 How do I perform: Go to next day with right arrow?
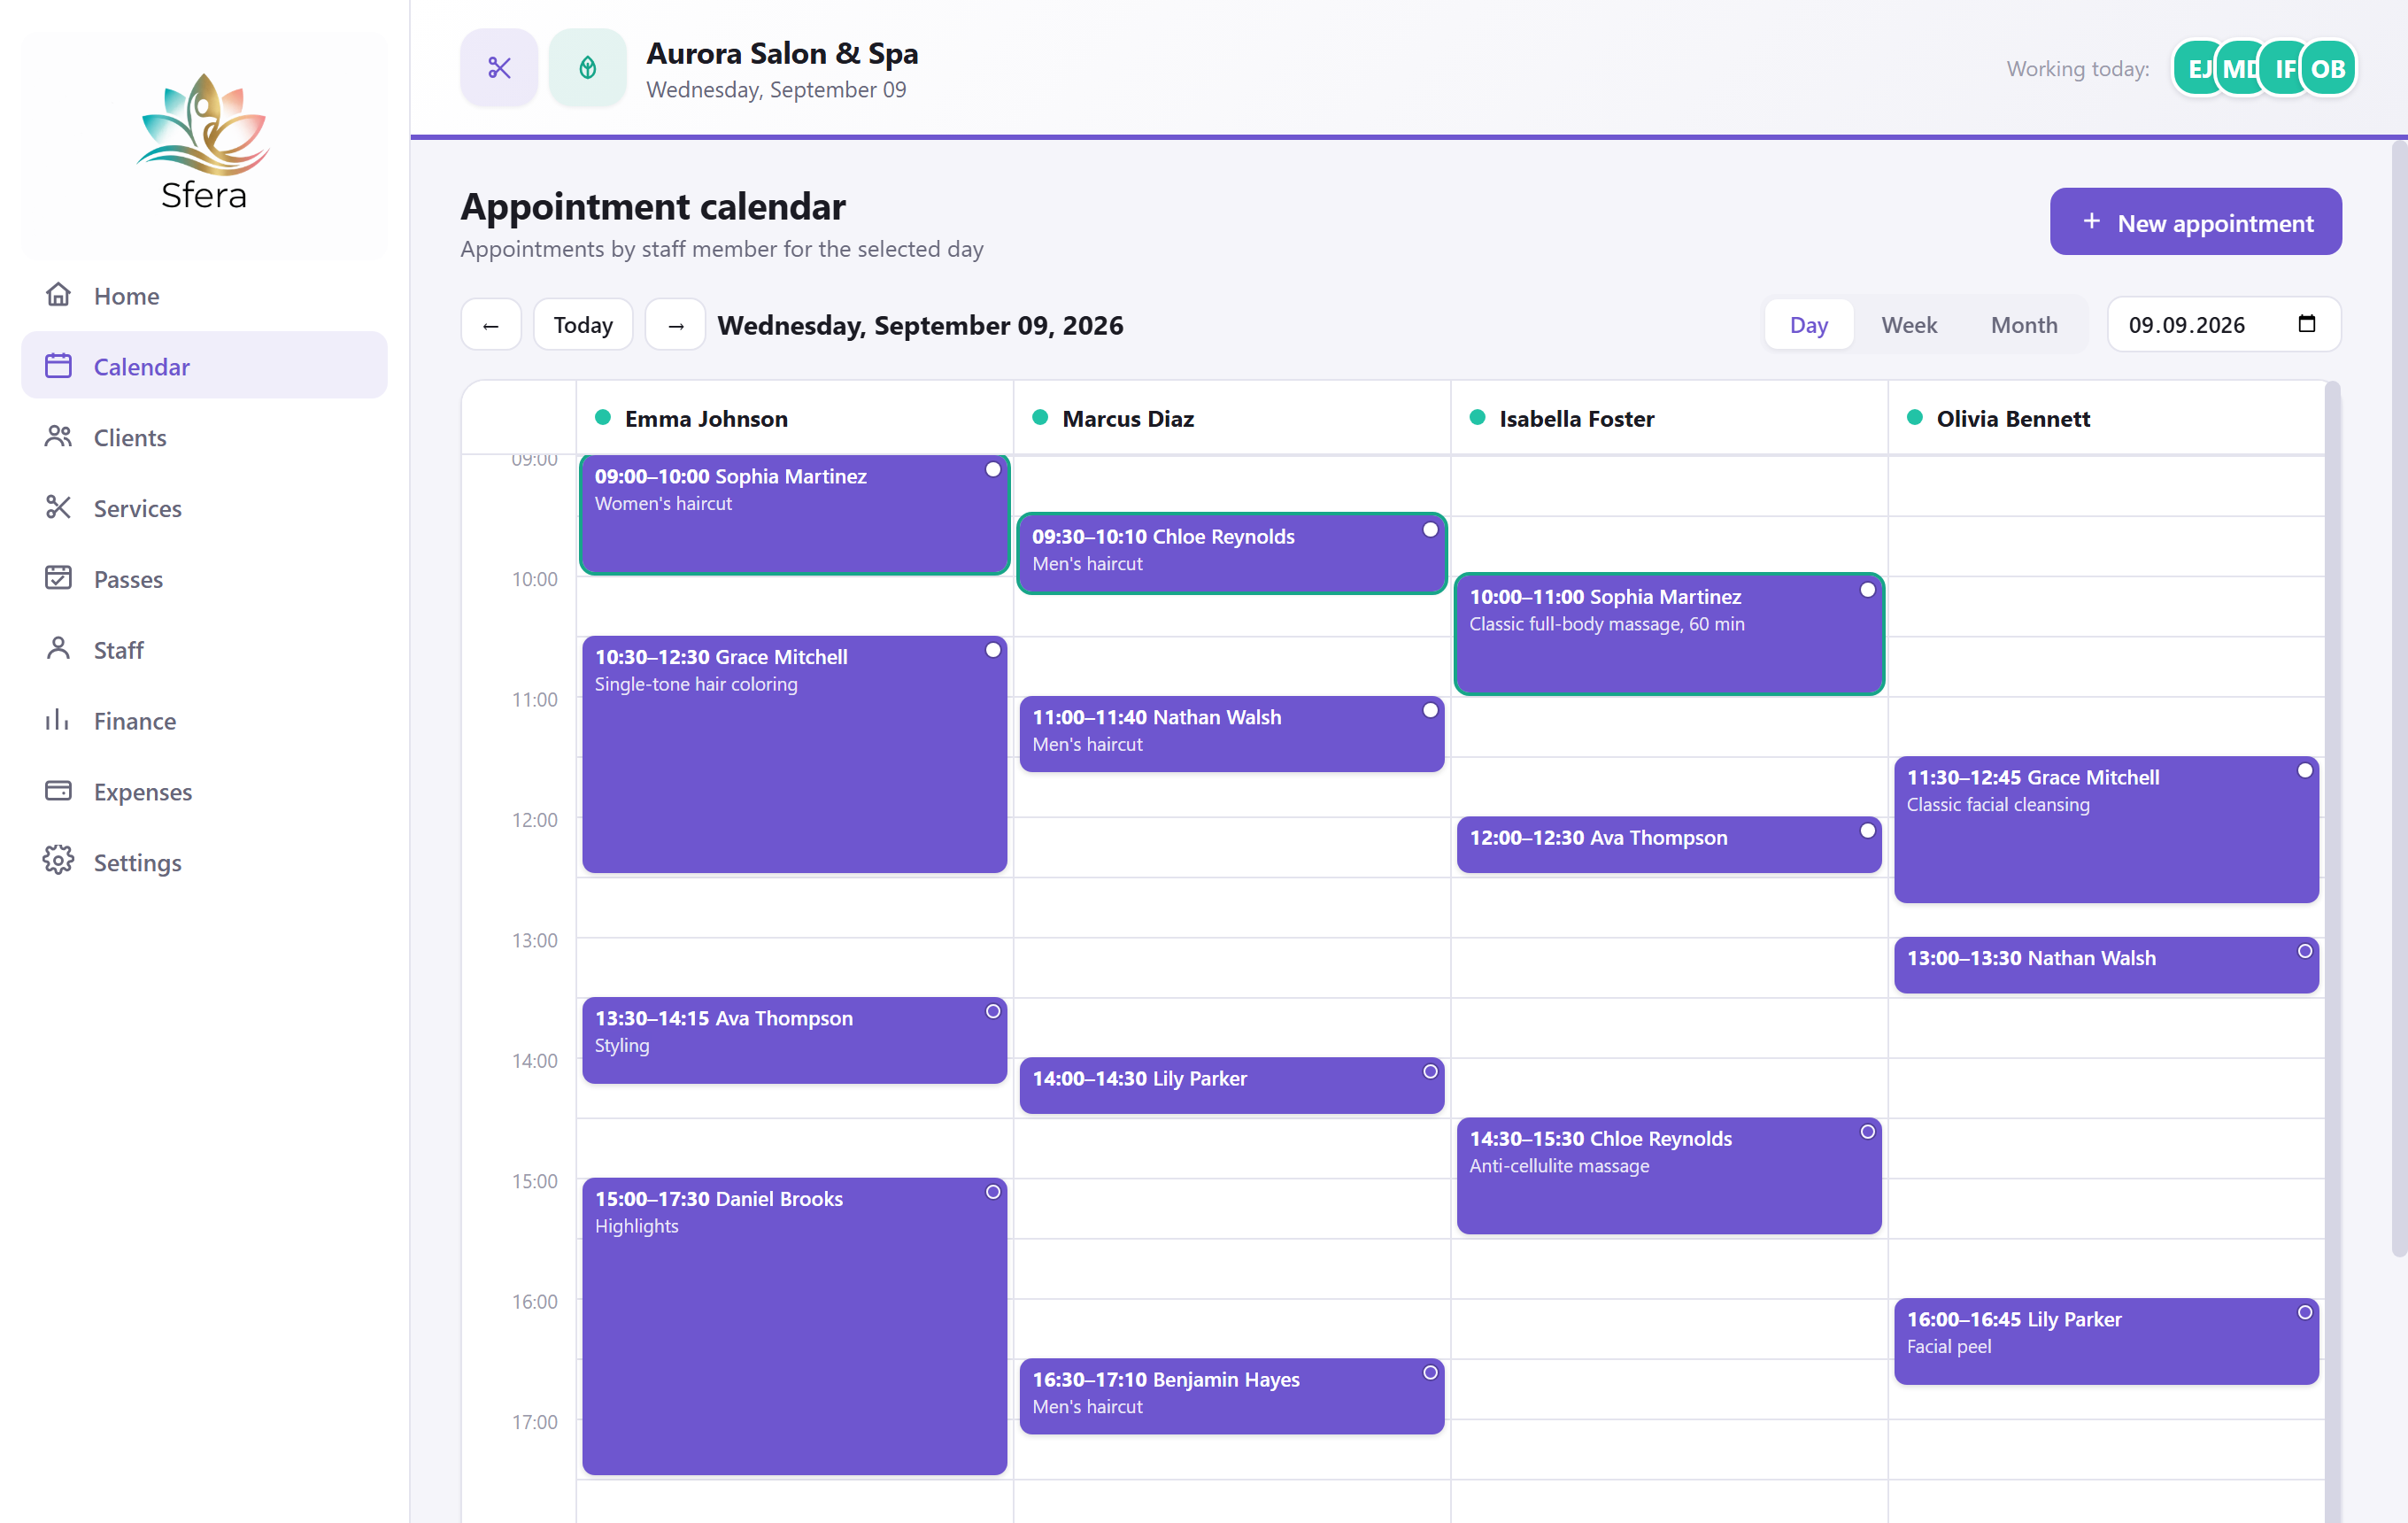(676, 325)
